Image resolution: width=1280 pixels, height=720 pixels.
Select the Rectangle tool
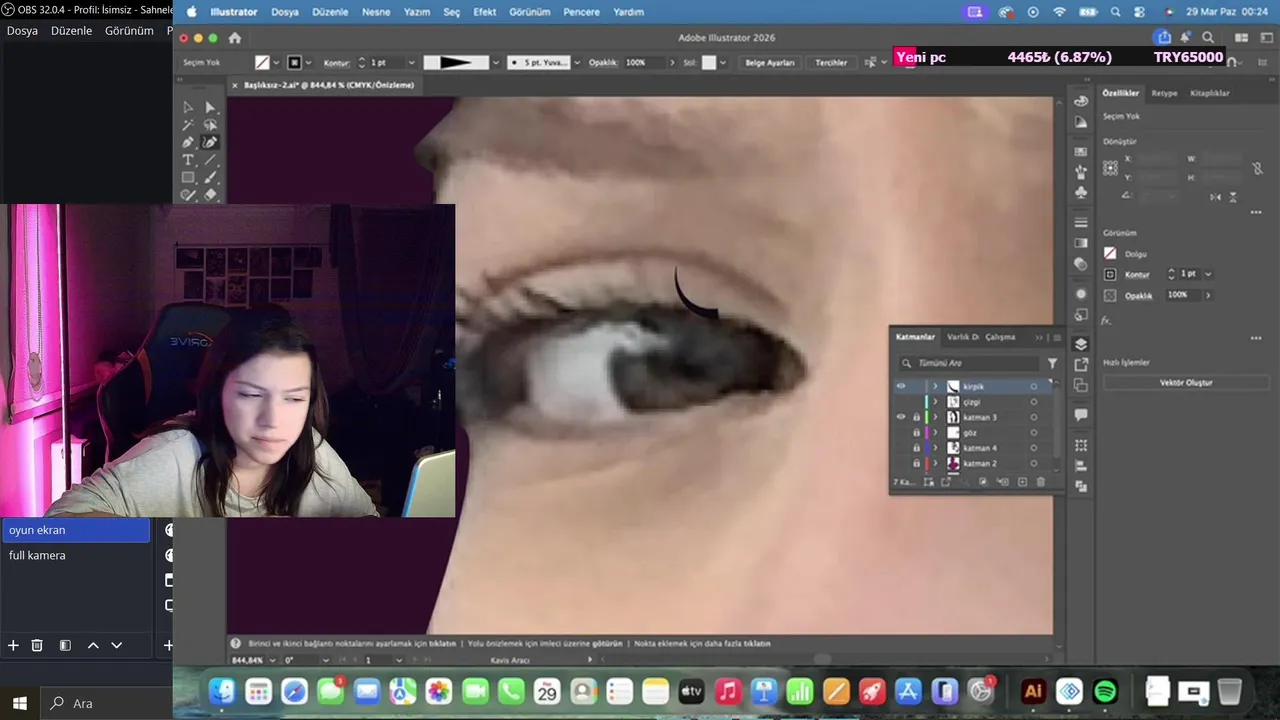click(188, 177)
